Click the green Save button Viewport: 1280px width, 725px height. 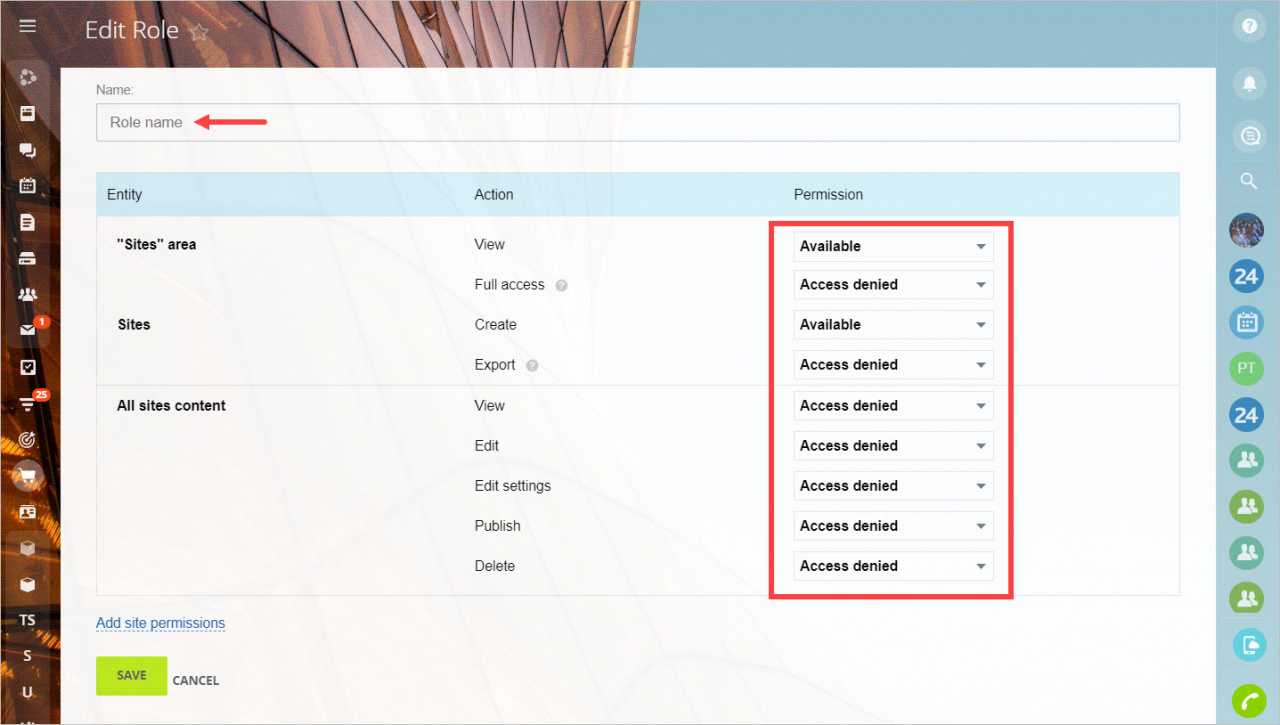coord(131,676)
